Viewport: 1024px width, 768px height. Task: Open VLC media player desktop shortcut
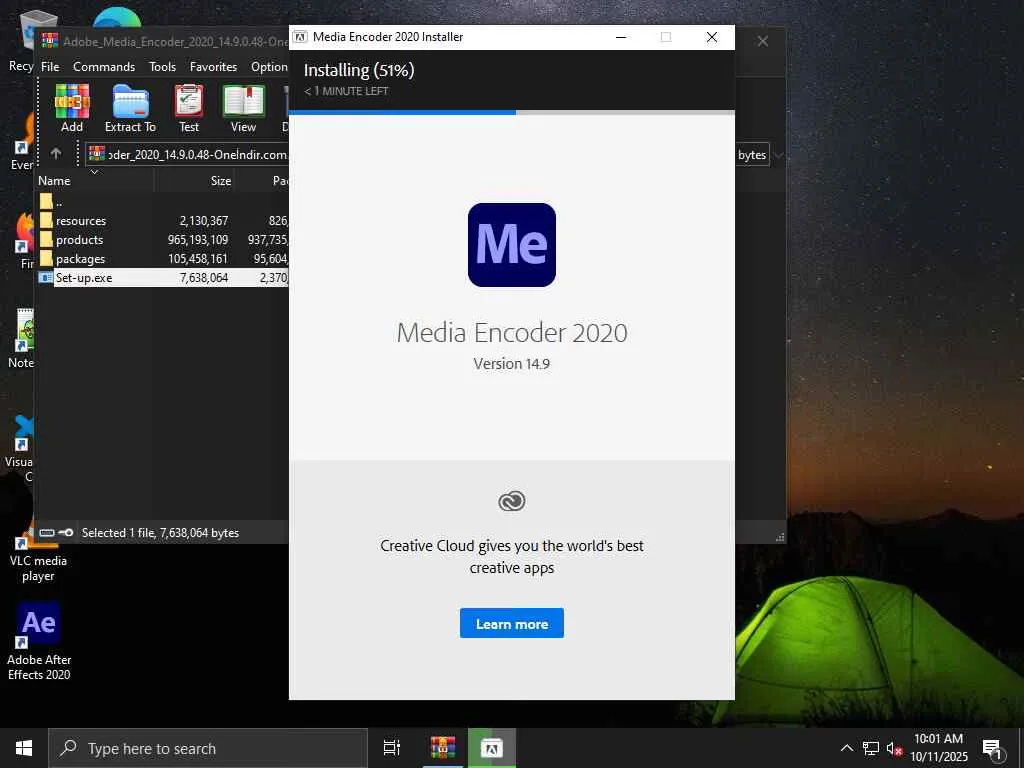point(38,552)
